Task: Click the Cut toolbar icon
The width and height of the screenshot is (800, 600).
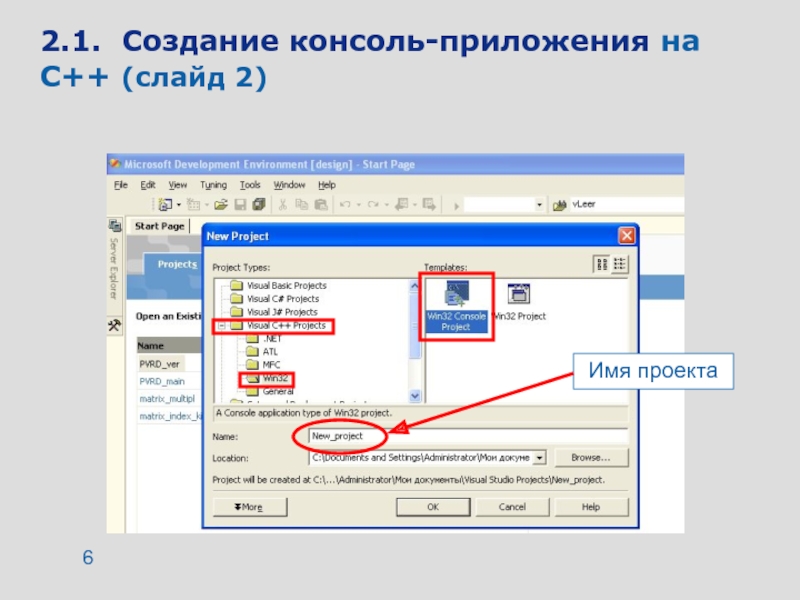Action: pyautogui.click(x=282, y=205)
